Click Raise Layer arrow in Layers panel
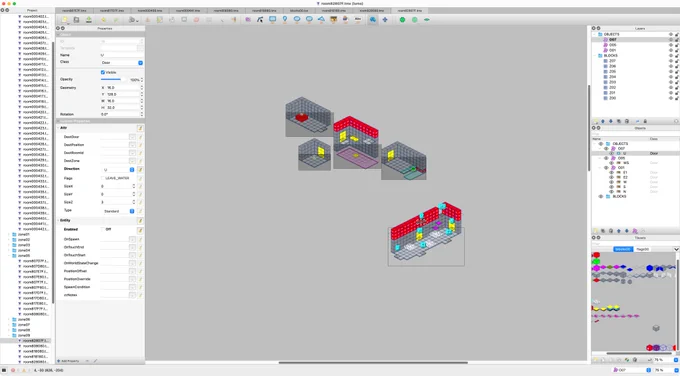This screenshot has height=376, width=680. pyautogui.click(x=602, y=121)
